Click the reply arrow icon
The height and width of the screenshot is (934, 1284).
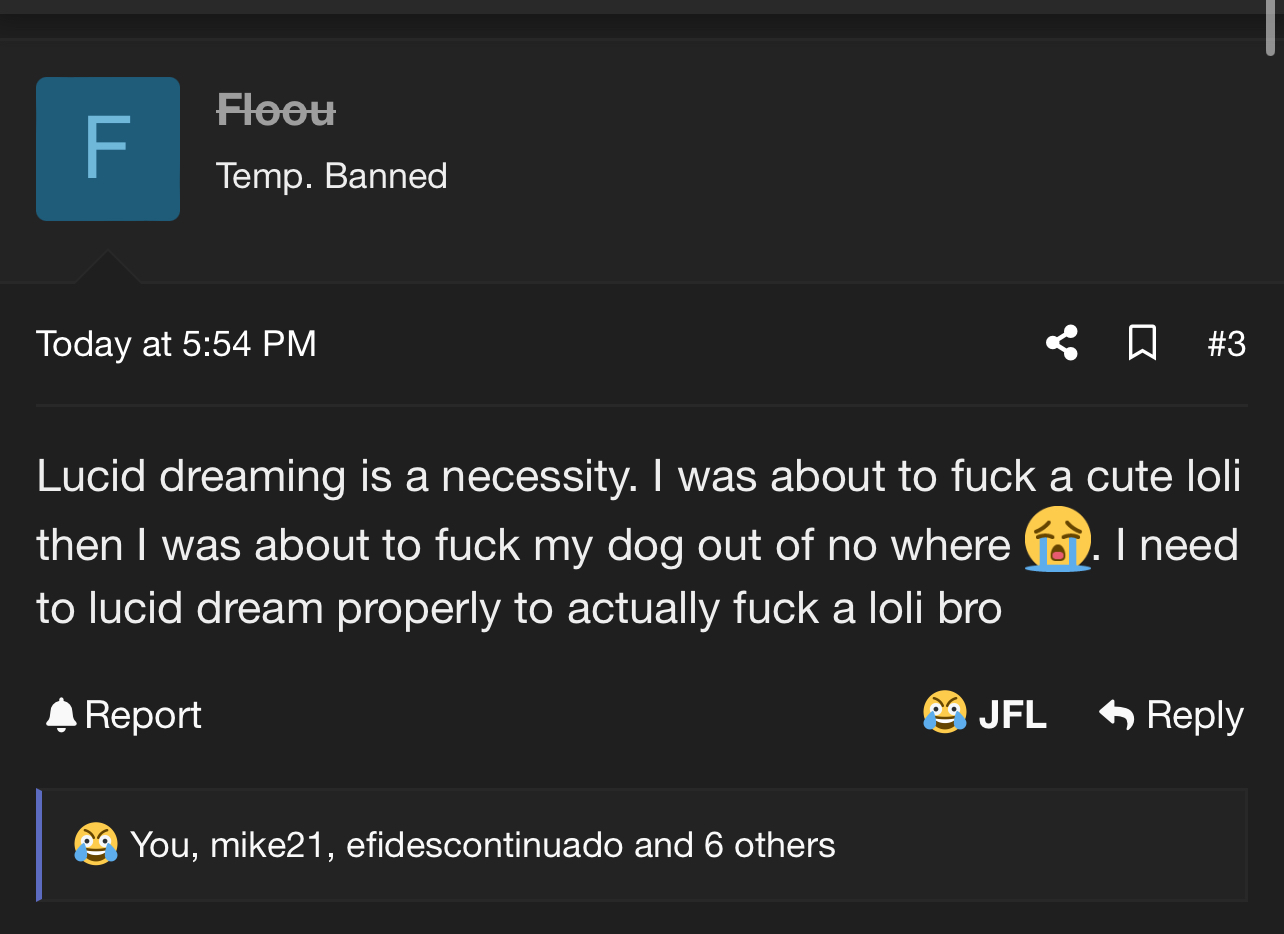tap(1116, 715)
